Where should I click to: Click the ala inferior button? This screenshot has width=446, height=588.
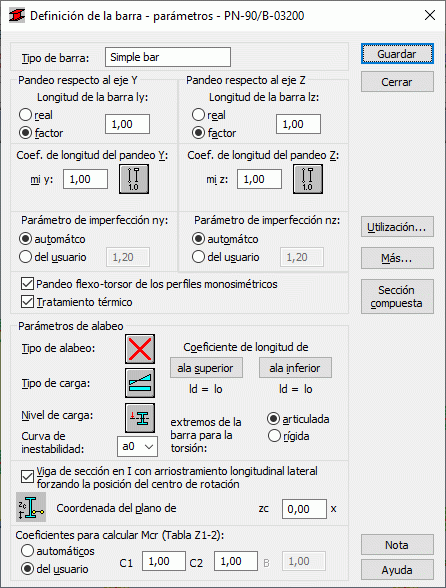(x=295, y=368)
